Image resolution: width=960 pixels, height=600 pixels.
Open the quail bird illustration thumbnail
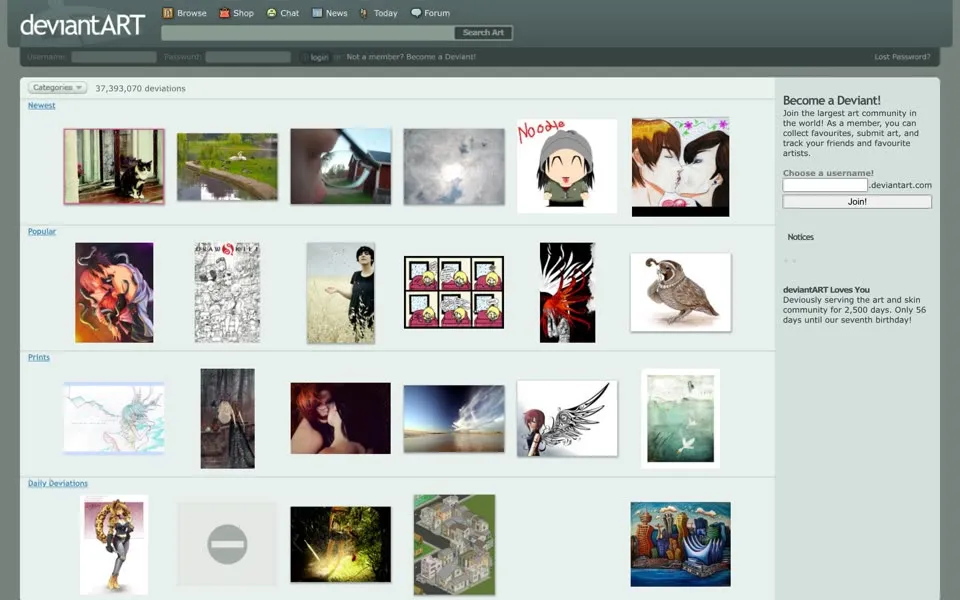681,293
